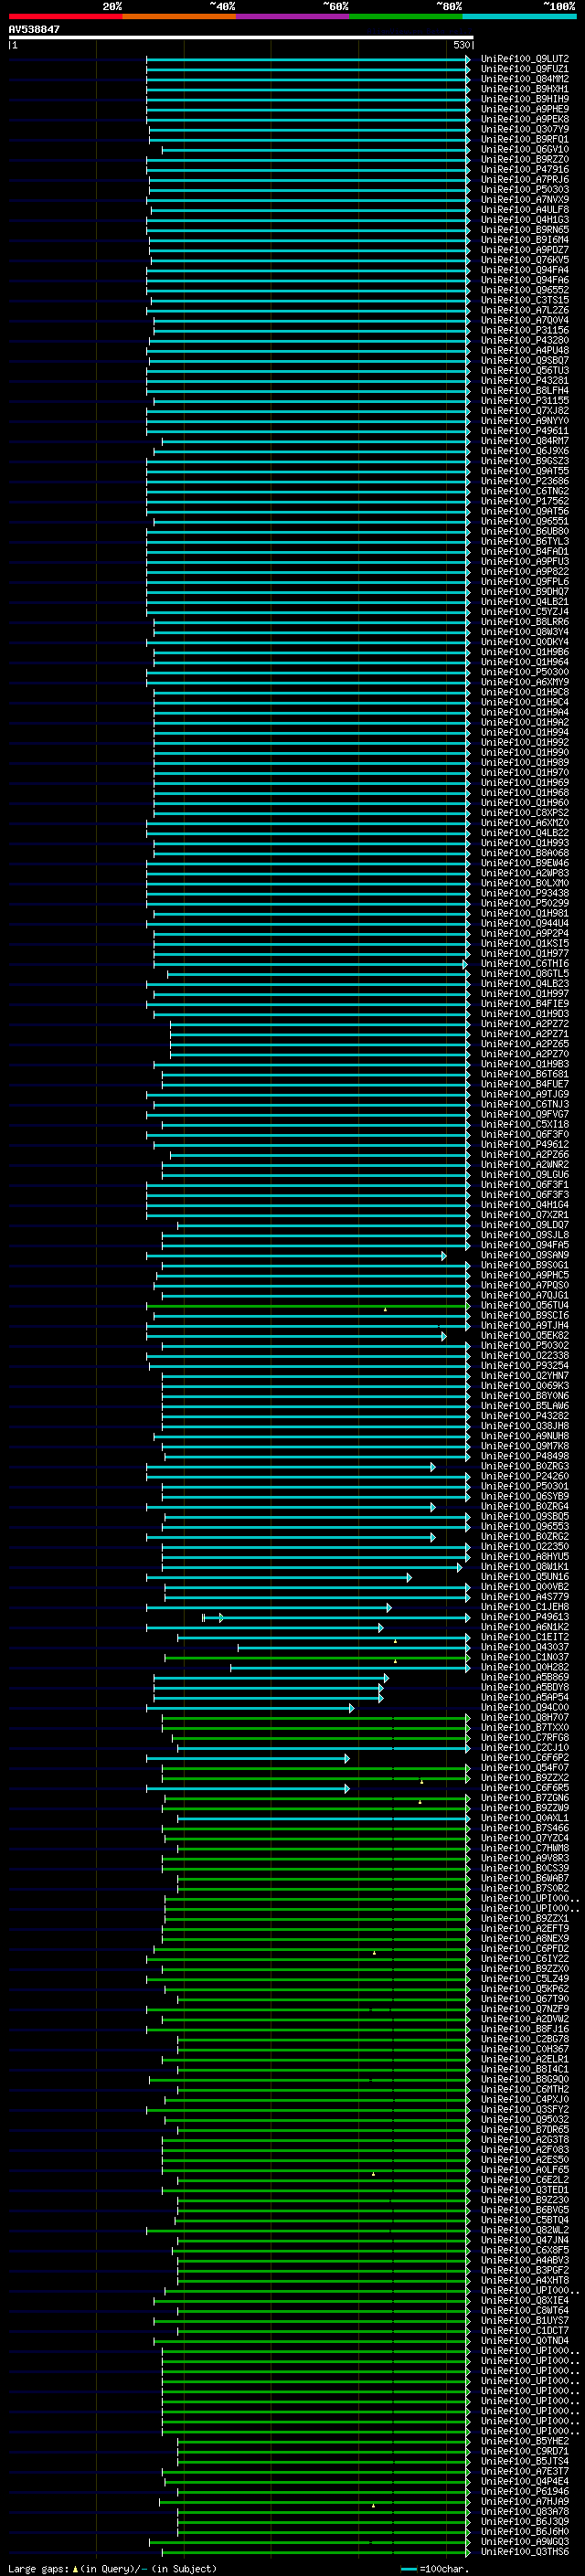Select the UniRef100_Q5EK82 label
This screenshot has width=585, height=2576.
pos(525,1335)
